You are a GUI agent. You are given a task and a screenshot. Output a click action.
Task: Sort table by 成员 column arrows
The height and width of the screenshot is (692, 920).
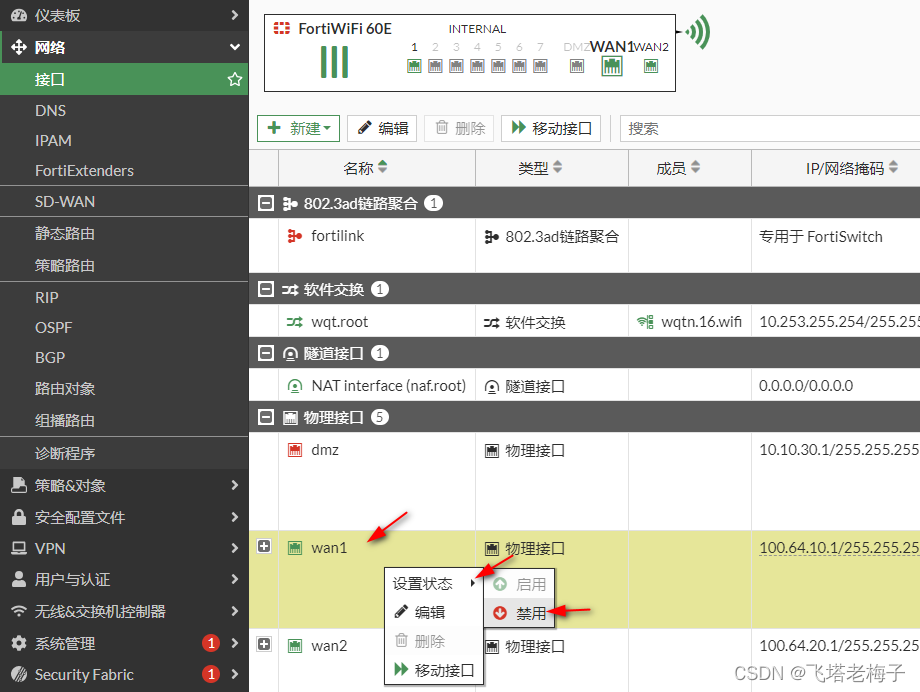[x=695, y=167]
